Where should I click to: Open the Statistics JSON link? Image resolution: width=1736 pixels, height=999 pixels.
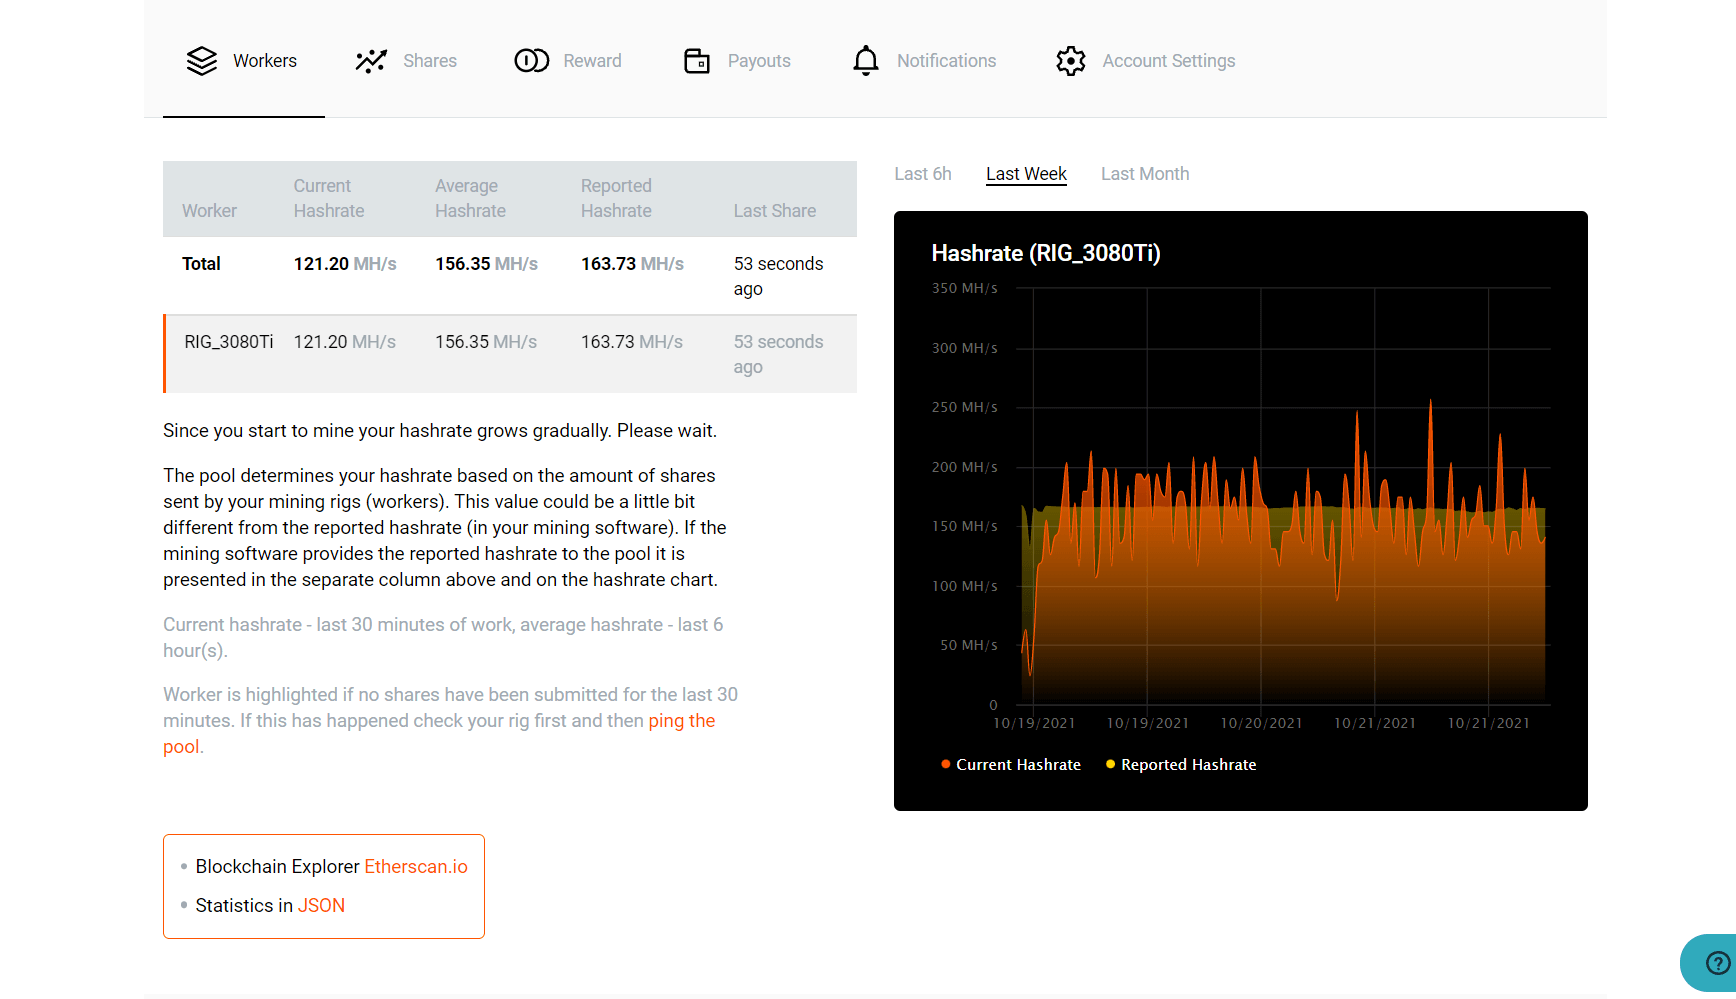click(x=321, y=906)
